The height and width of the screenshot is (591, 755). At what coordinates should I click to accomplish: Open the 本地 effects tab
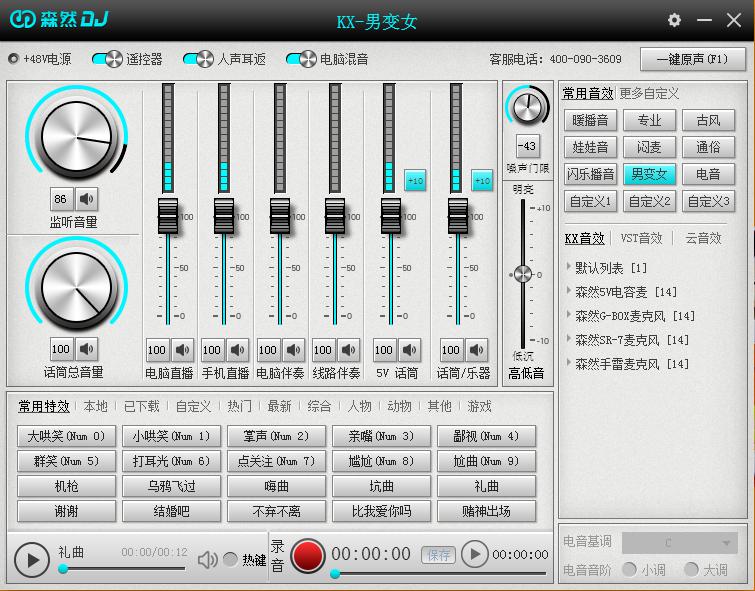tap(95, 406)
